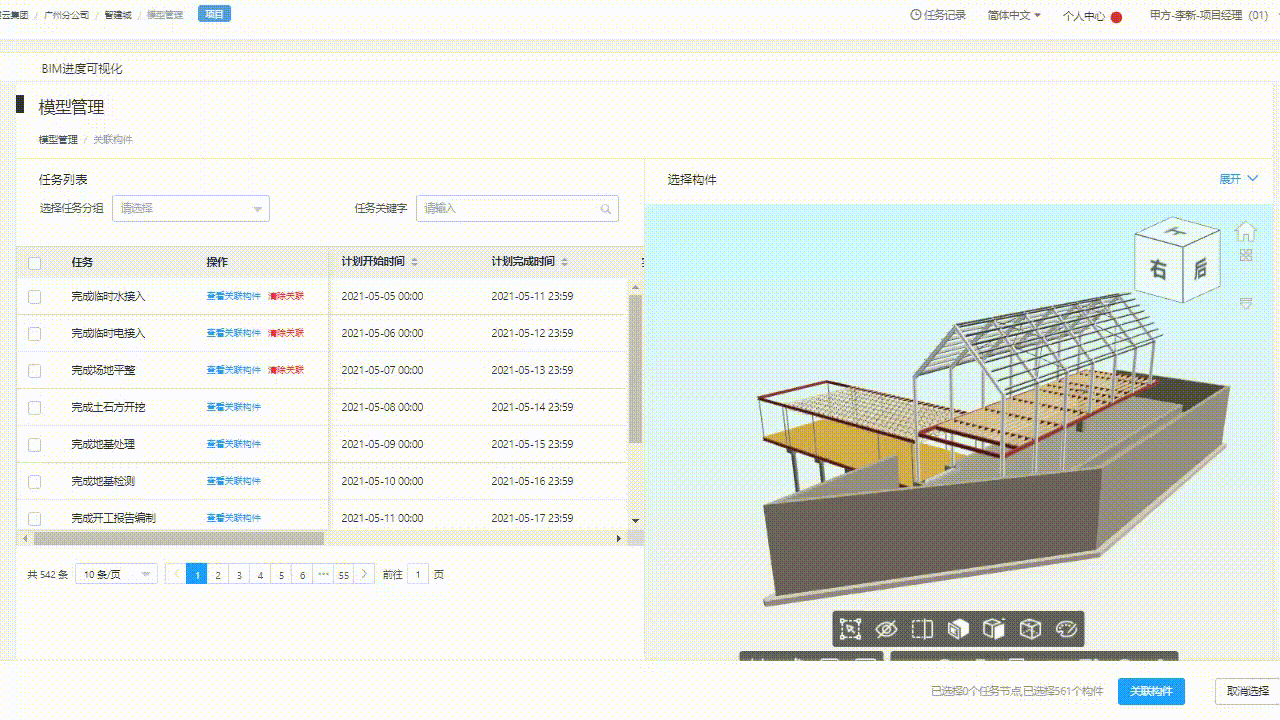Sort by 计划开始时间 column arrows
Viewport: 1280px width, 720px height.
415,262
